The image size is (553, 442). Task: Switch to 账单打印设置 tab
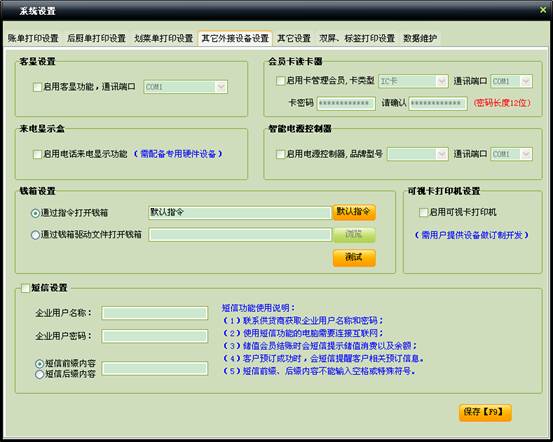33,38
